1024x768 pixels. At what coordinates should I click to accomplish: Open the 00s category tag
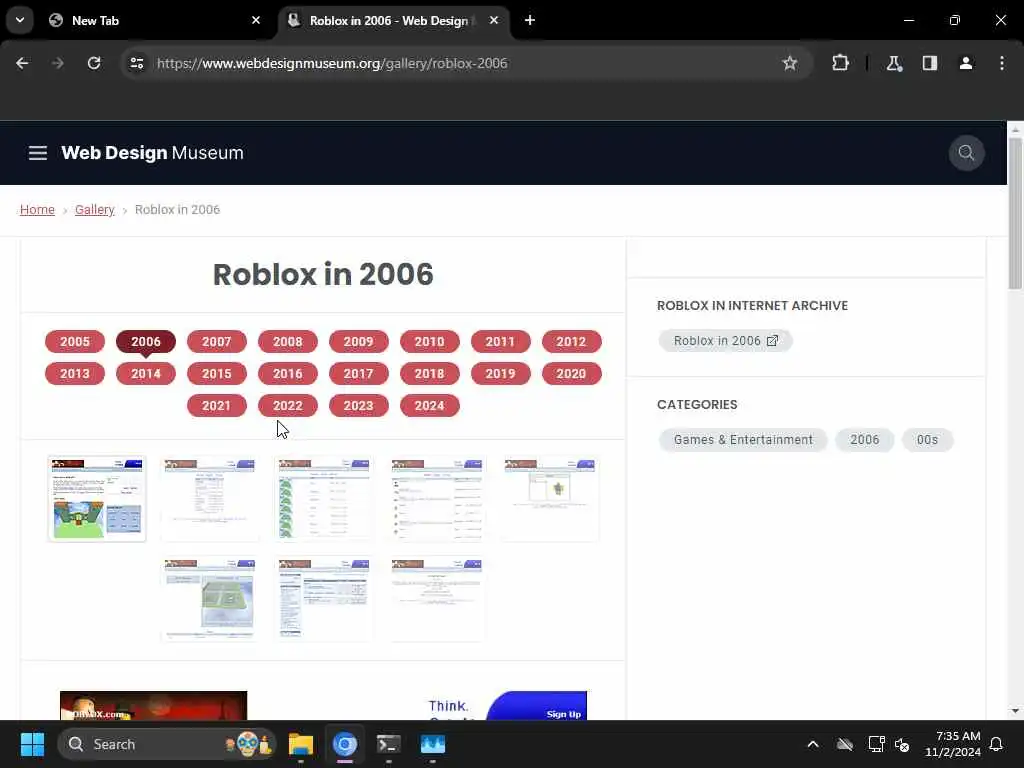927,440
